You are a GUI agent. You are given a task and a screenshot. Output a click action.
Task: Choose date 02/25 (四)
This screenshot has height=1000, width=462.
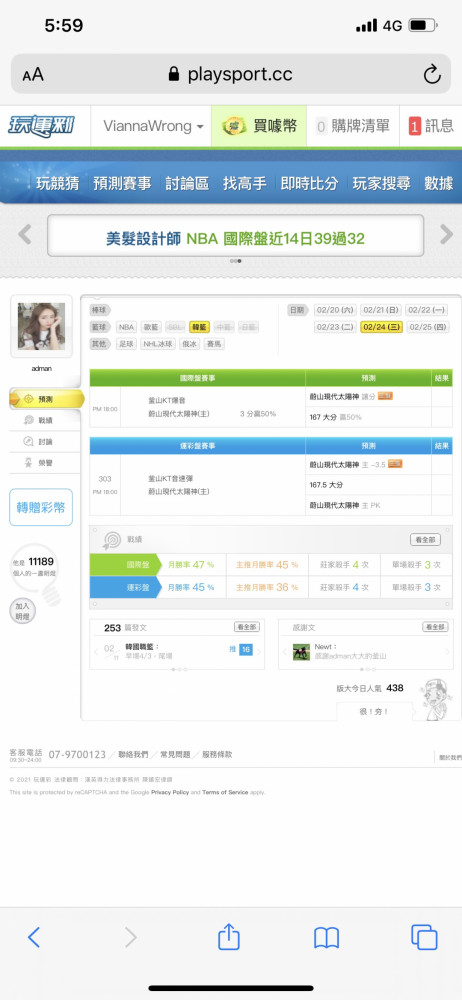[428, 327]
